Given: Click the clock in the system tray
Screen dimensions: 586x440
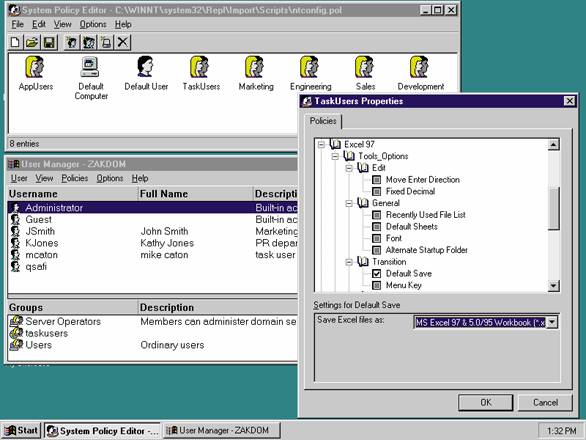Looking at the screenshot, I should pos(561,431).
